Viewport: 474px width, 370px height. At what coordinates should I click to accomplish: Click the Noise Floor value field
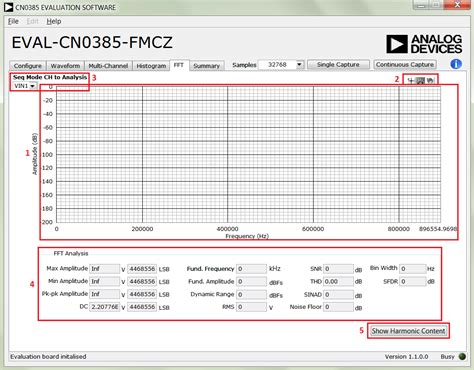point(338,307)
